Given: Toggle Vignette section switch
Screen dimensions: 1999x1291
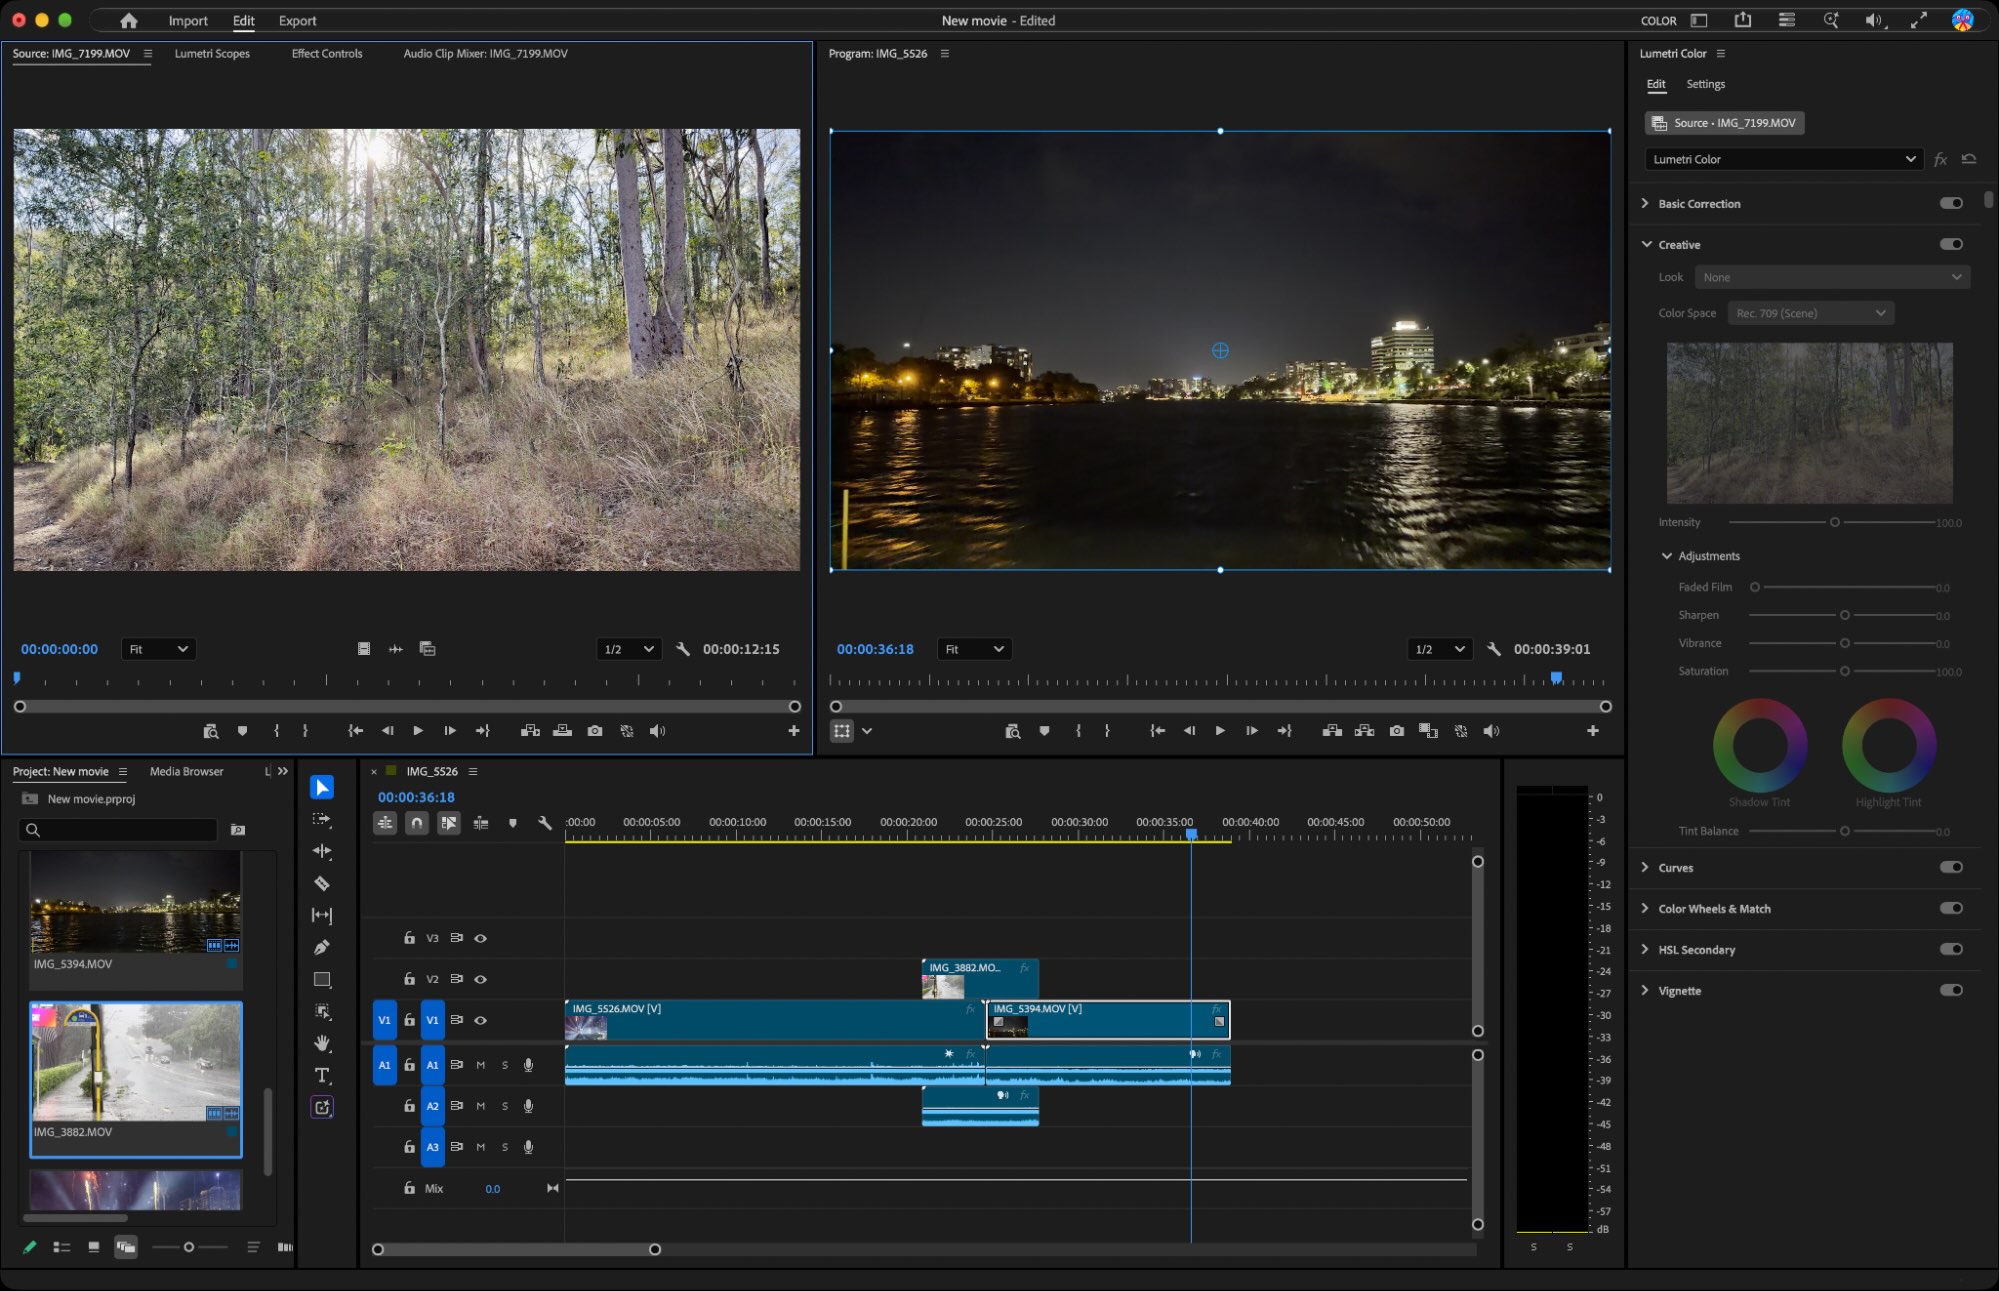Looking at the screenshot, I should [1951, 990].
